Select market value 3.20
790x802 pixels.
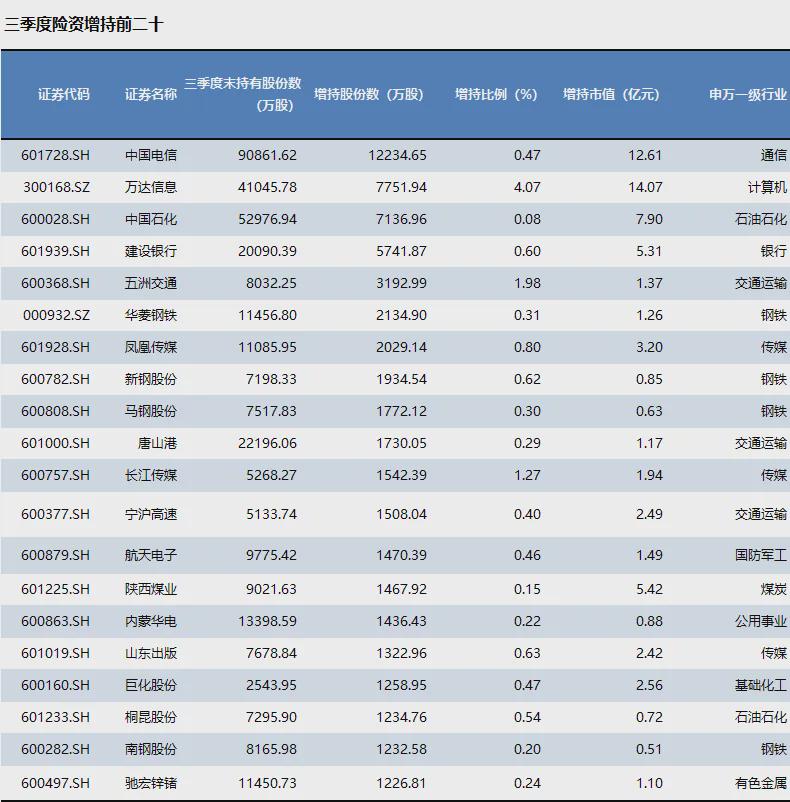pyautogui.click(x=649, y=347)
